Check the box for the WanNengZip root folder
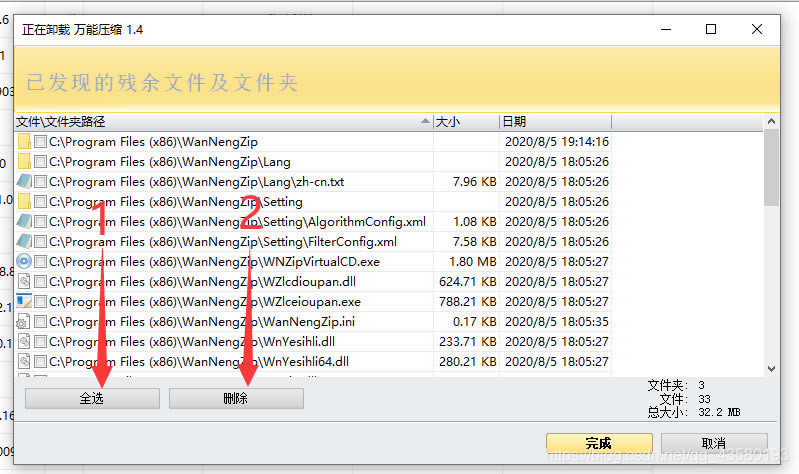The height and width of the screenshot is (474, 799). click(x=40, y=142)
